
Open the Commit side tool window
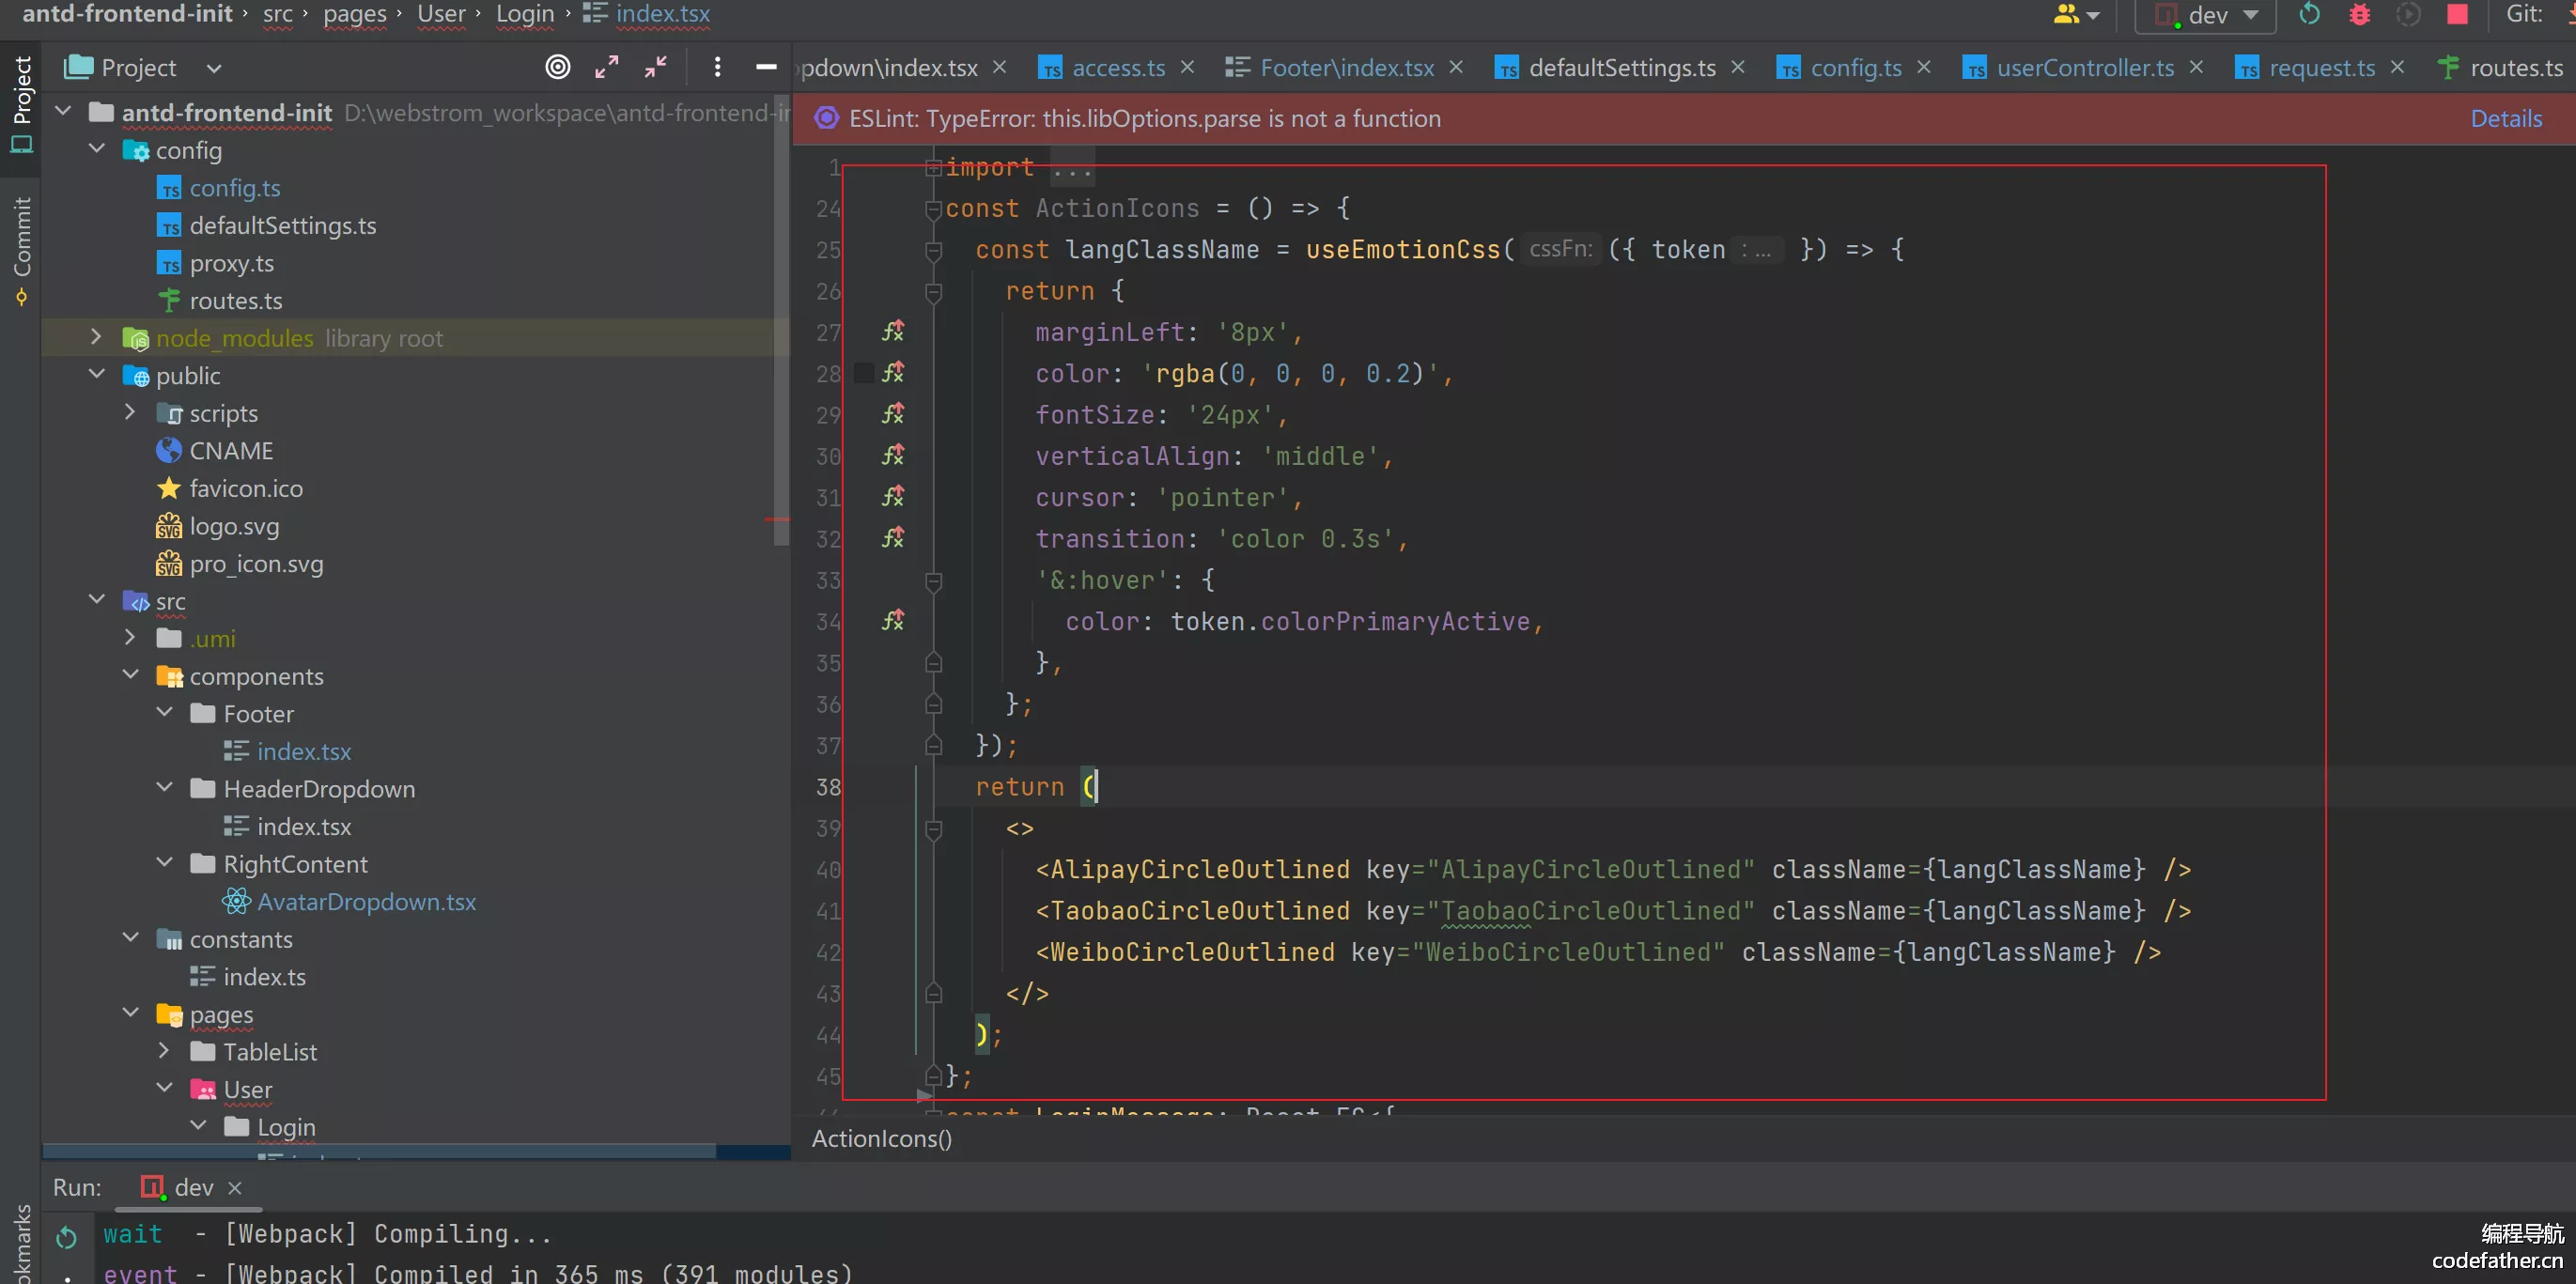(21, 250)
